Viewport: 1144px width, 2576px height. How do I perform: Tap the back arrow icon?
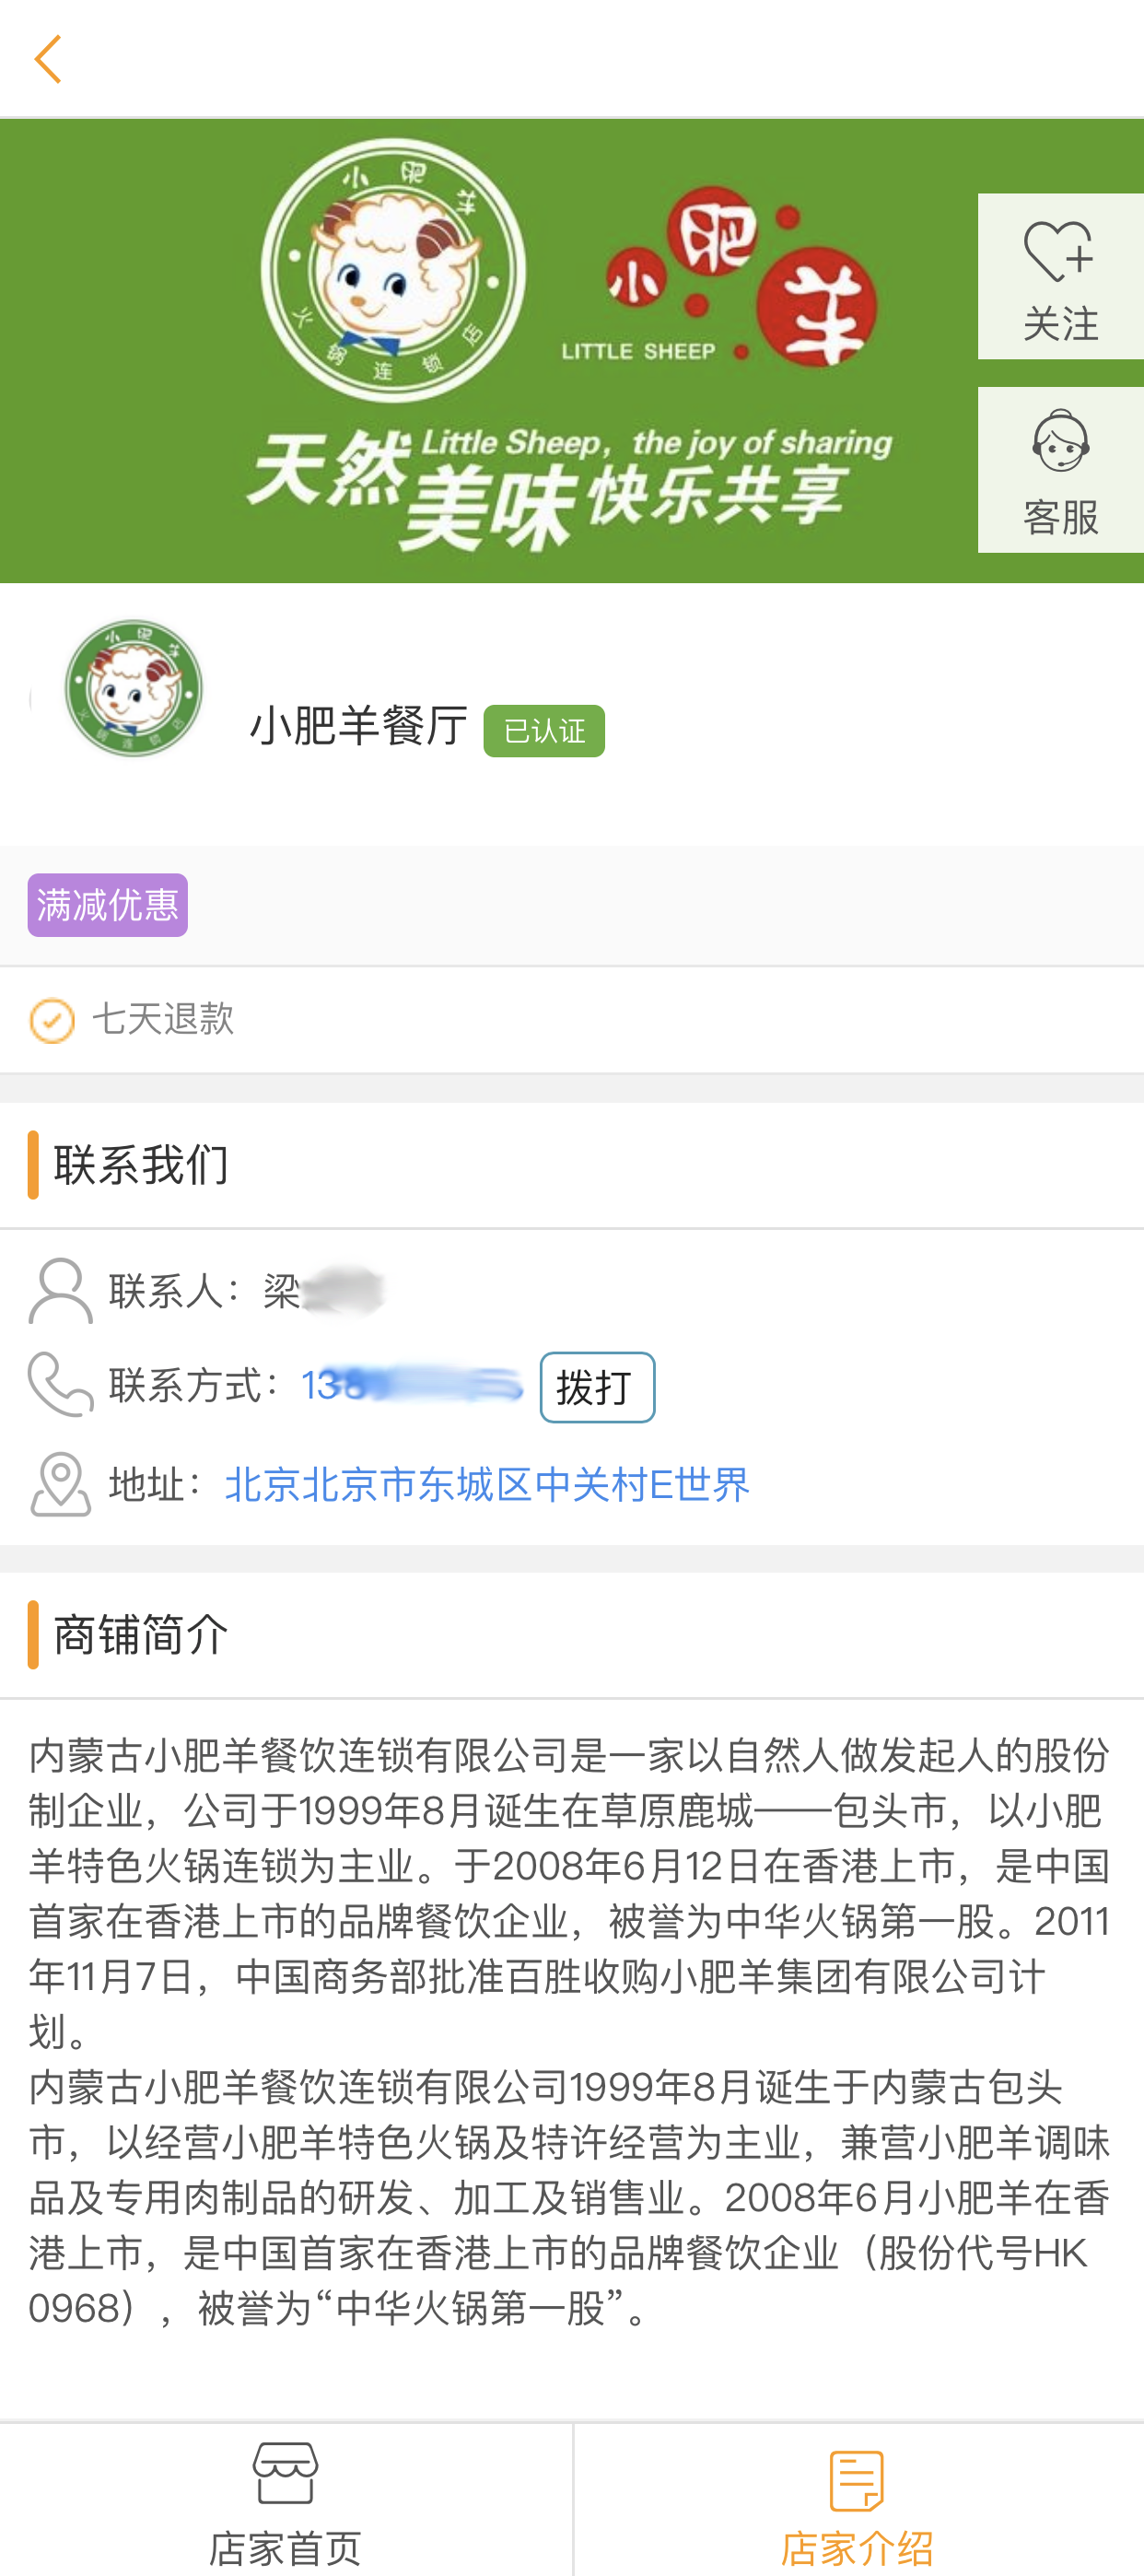coord(47,59)
